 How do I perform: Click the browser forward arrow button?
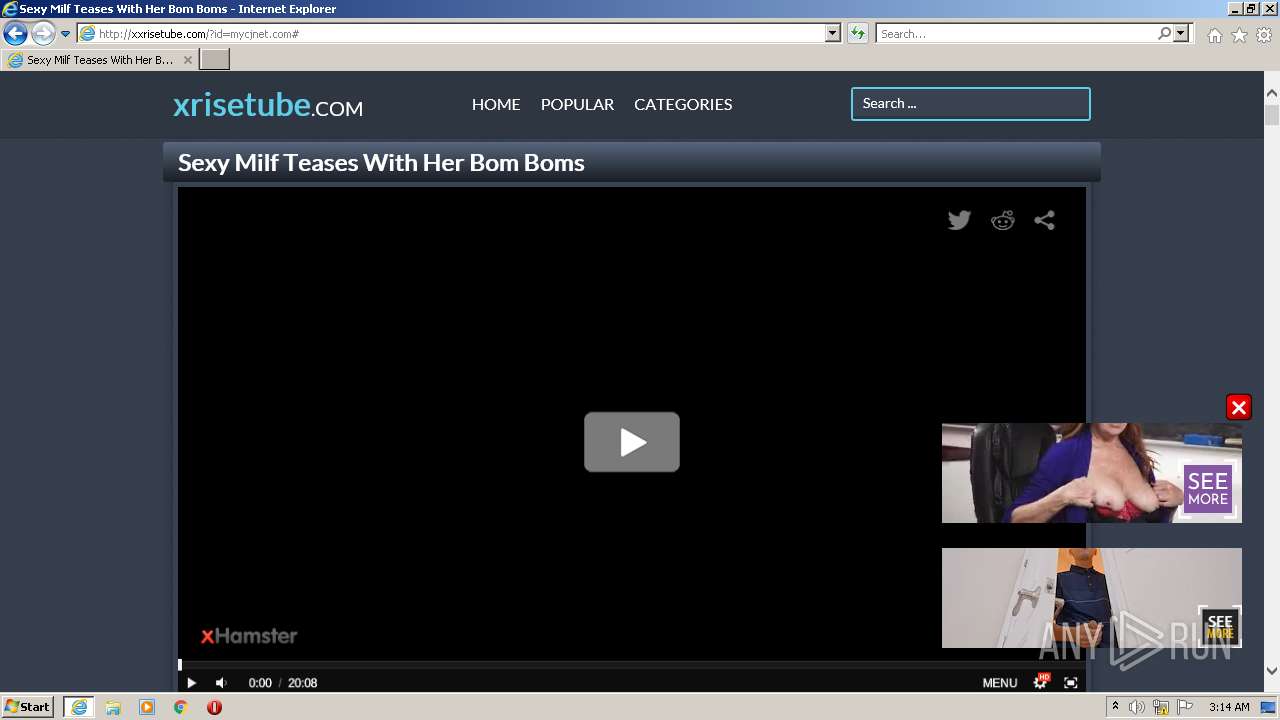[x=43, y=34]
